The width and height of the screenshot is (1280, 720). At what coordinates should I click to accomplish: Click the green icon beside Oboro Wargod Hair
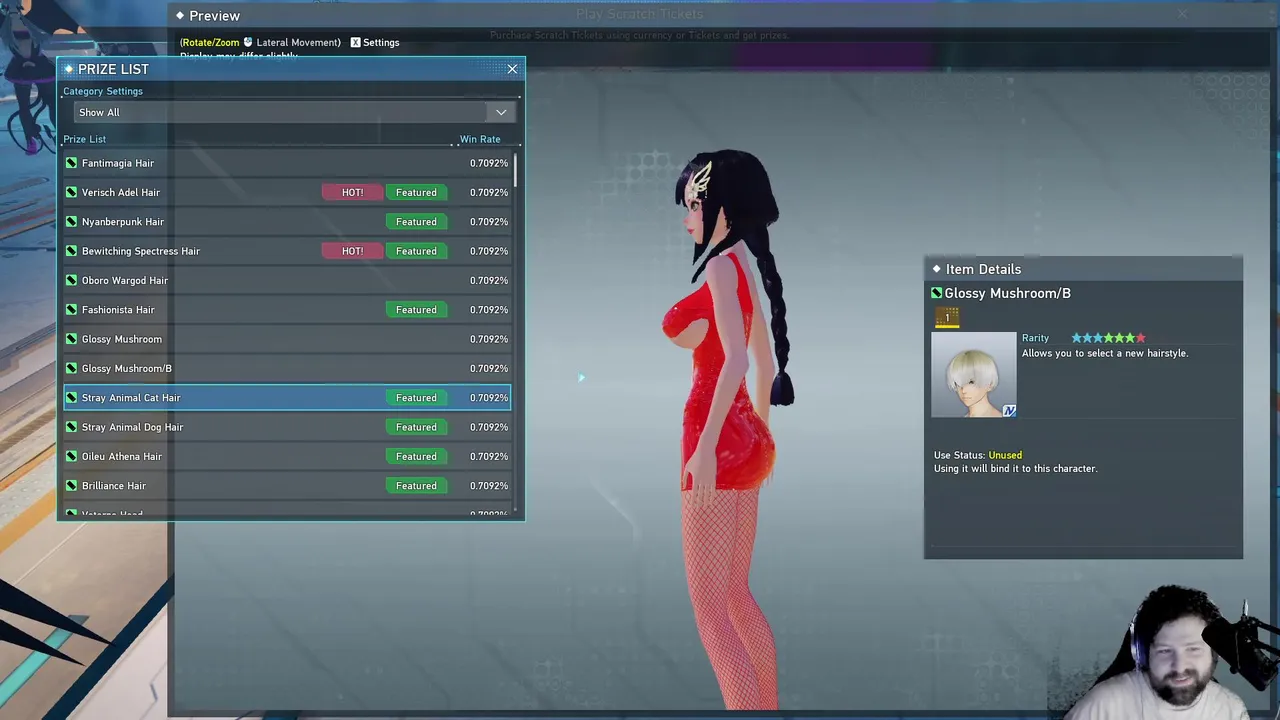click(x=71, y=280)
